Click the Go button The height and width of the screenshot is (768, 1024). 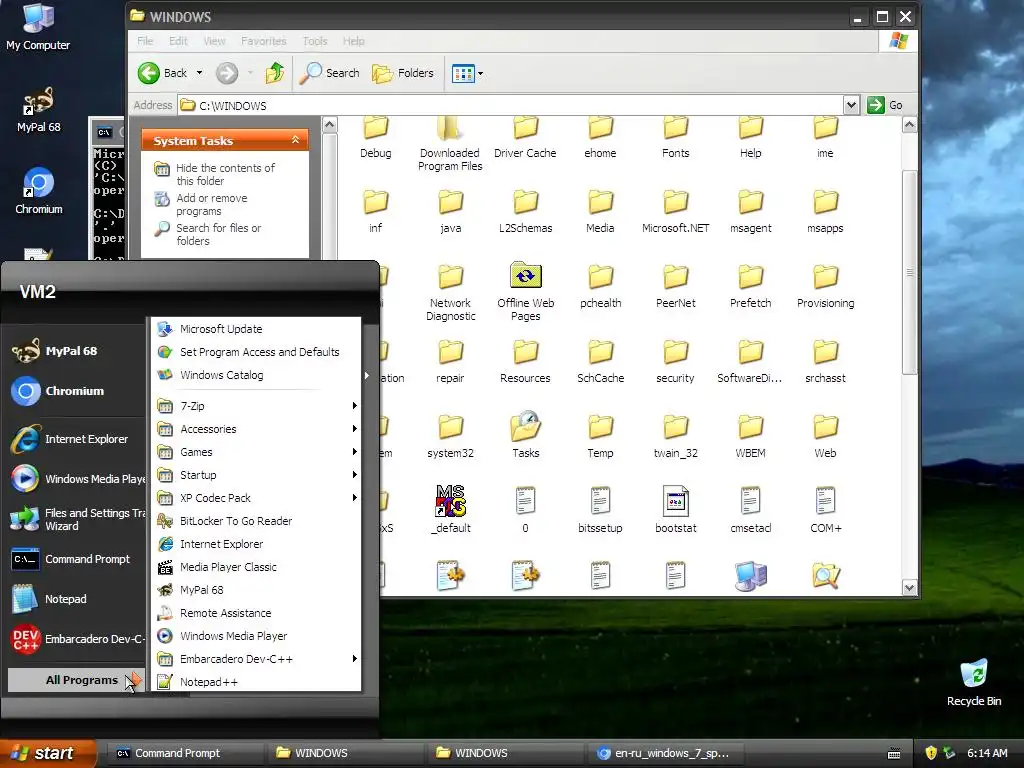point(886,104)
